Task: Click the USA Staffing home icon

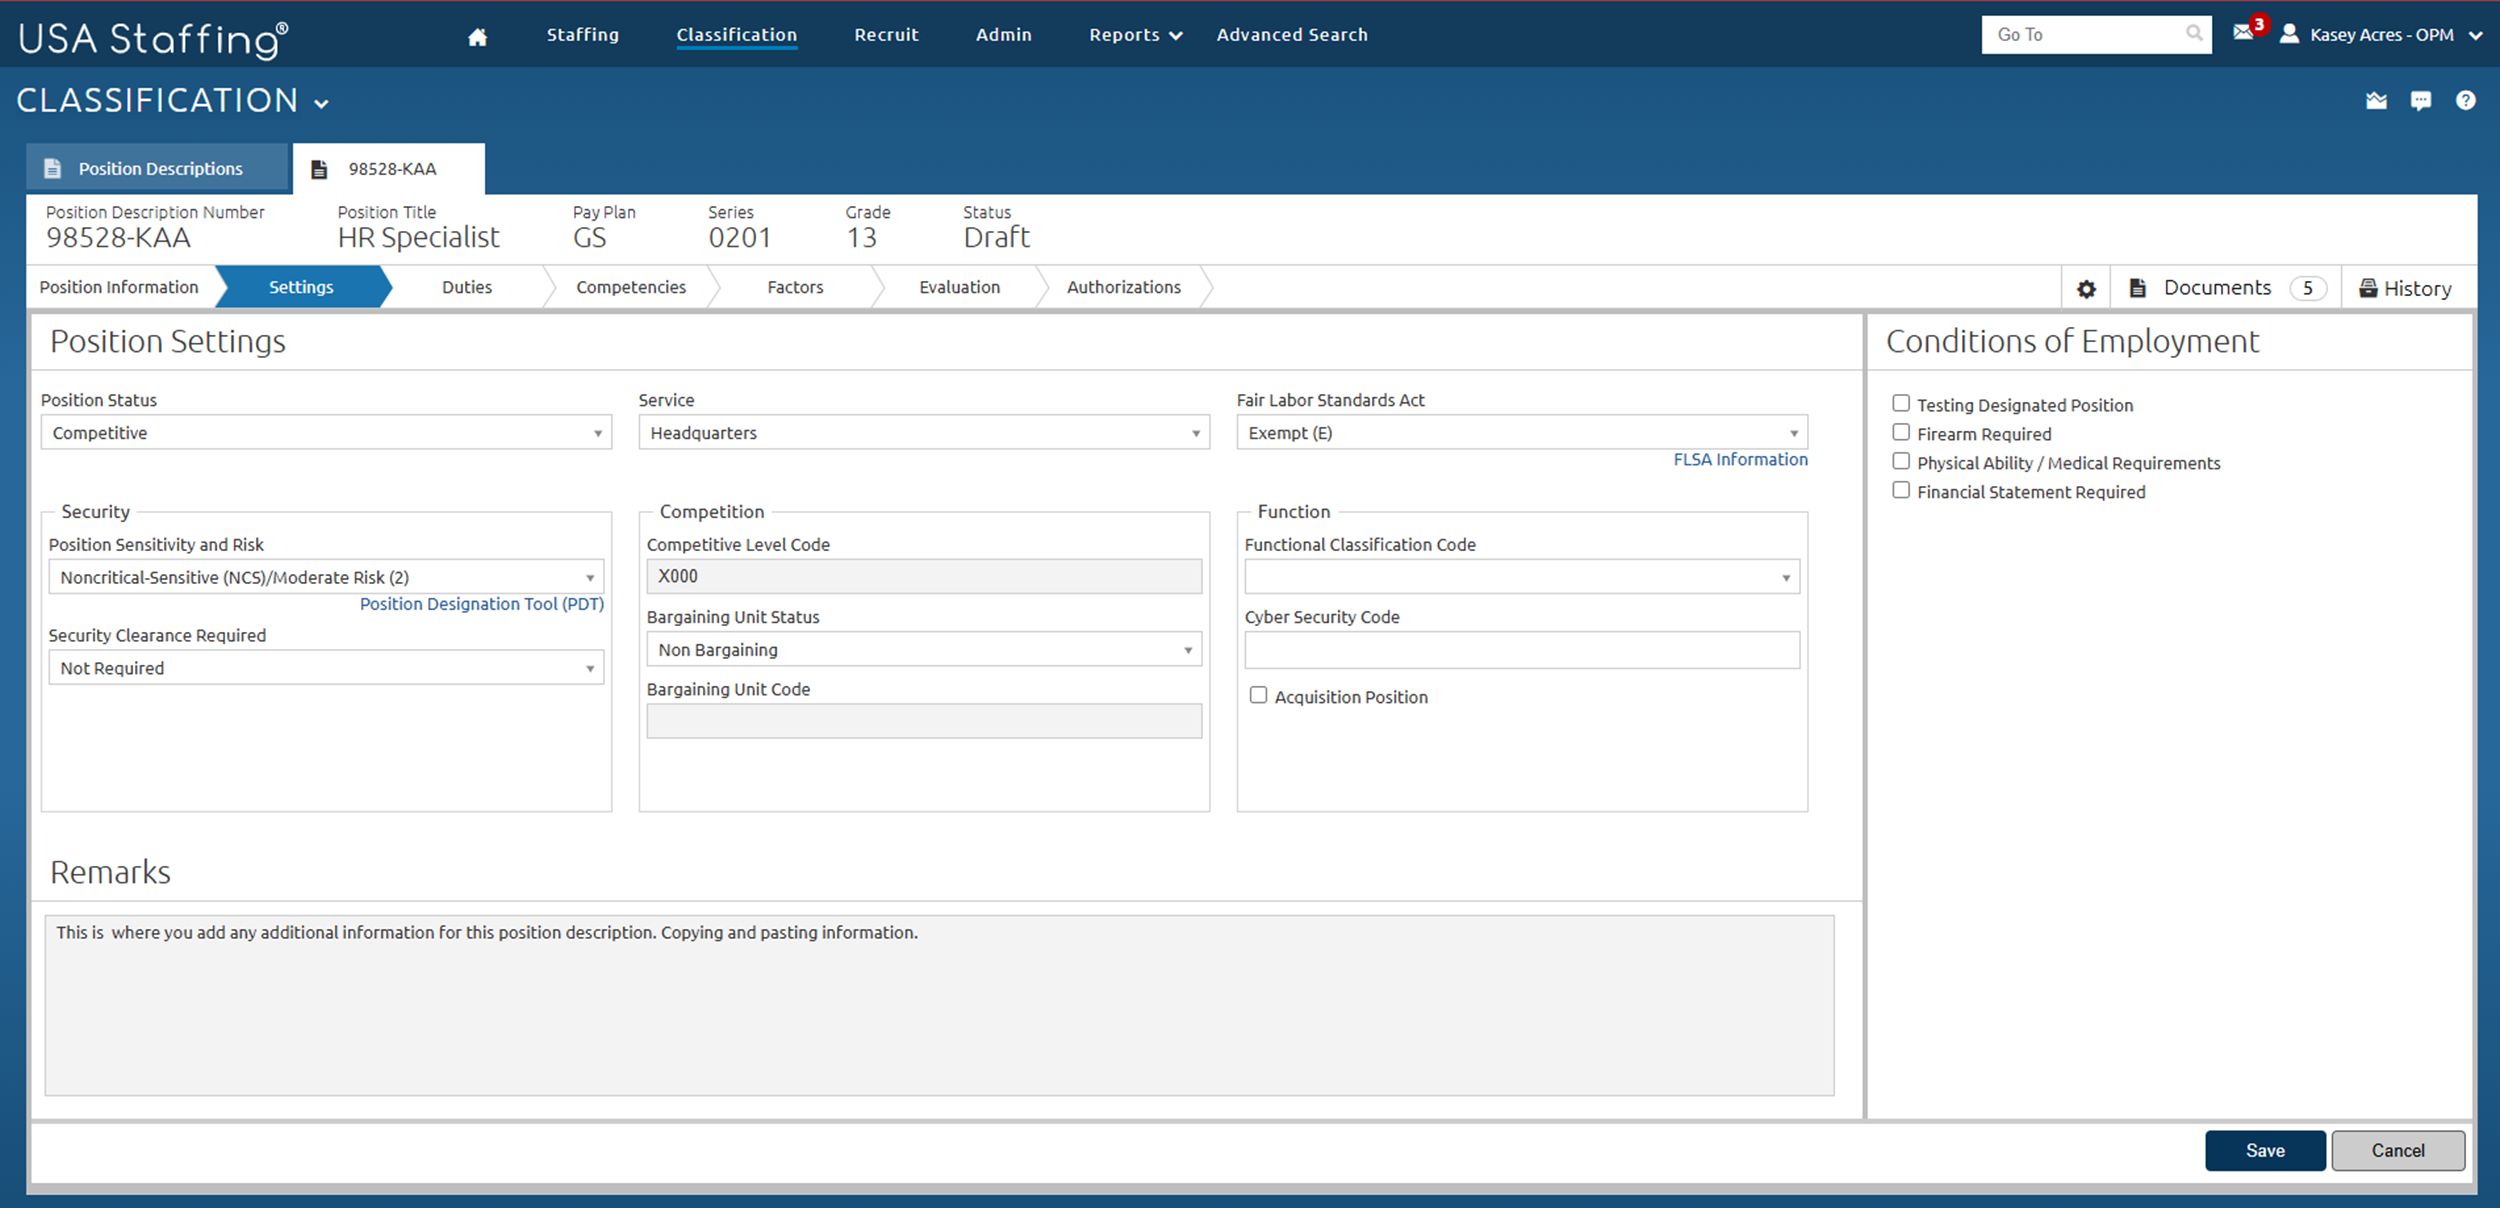Action: click(x=476, y=34)
